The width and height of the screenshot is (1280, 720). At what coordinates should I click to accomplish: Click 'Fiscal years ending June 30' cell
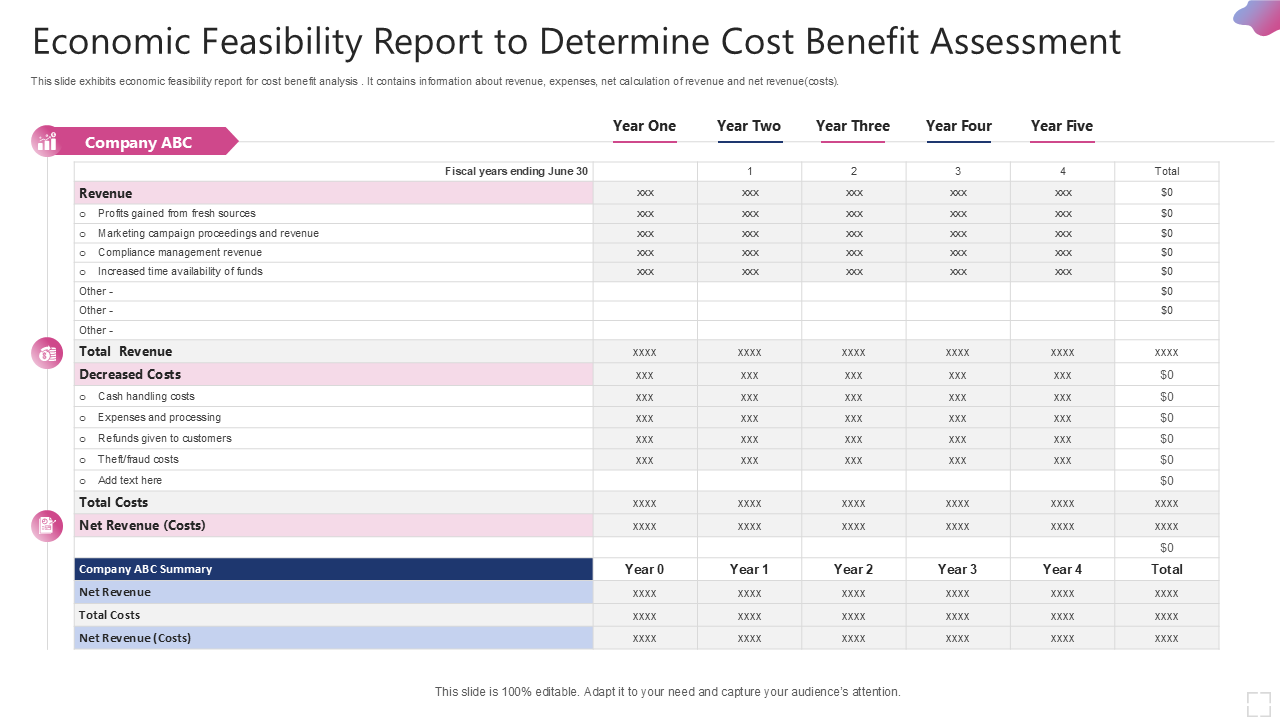click(x=334, y=171)
